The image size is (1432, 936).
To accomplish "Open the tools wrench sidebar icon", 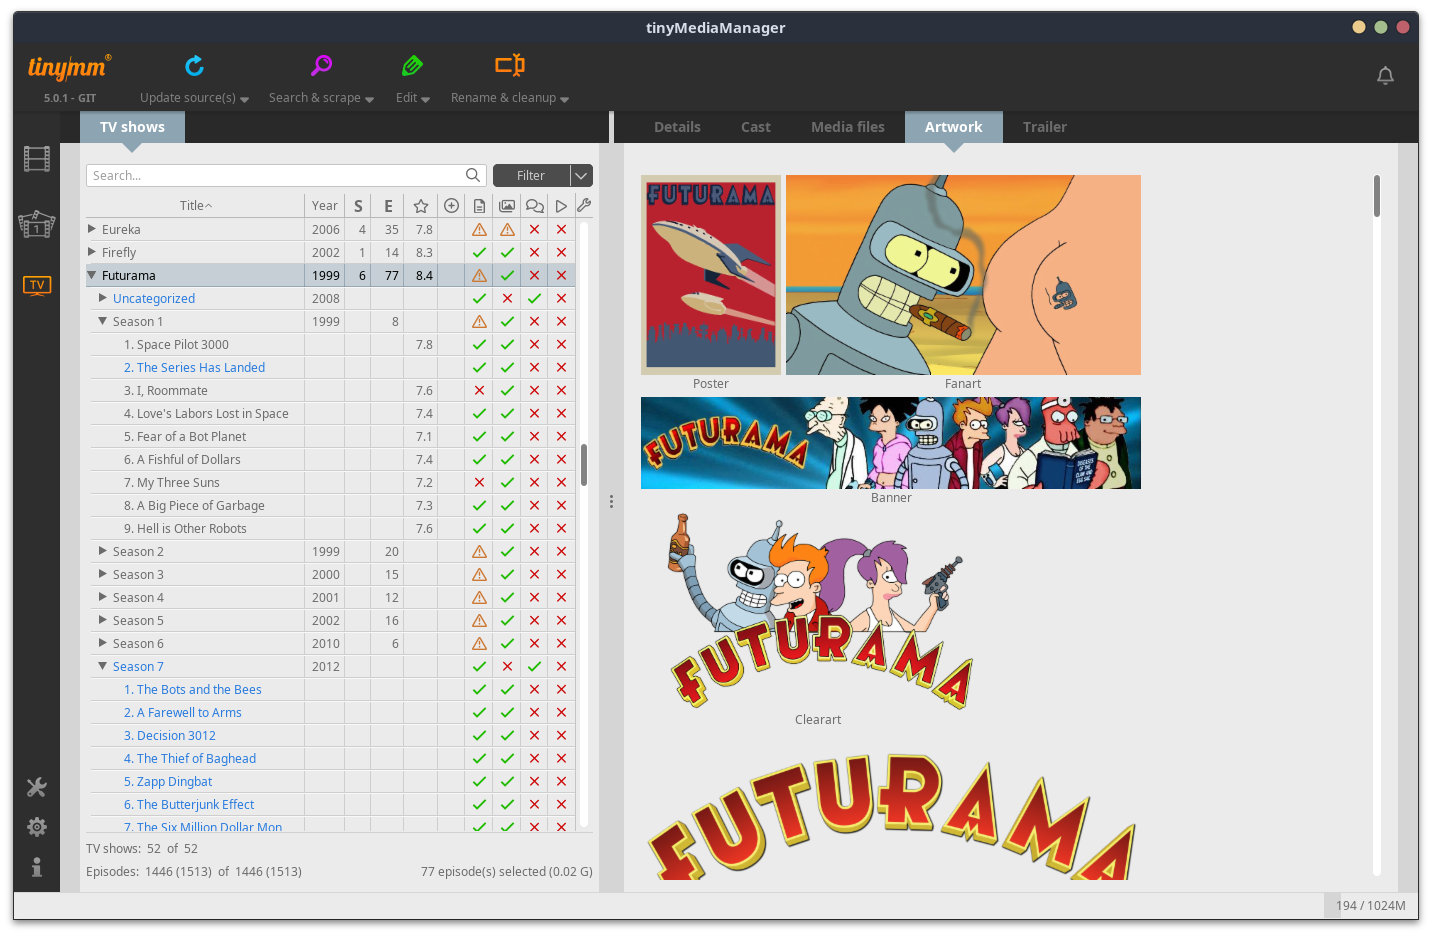I will (x=37, y=788).
